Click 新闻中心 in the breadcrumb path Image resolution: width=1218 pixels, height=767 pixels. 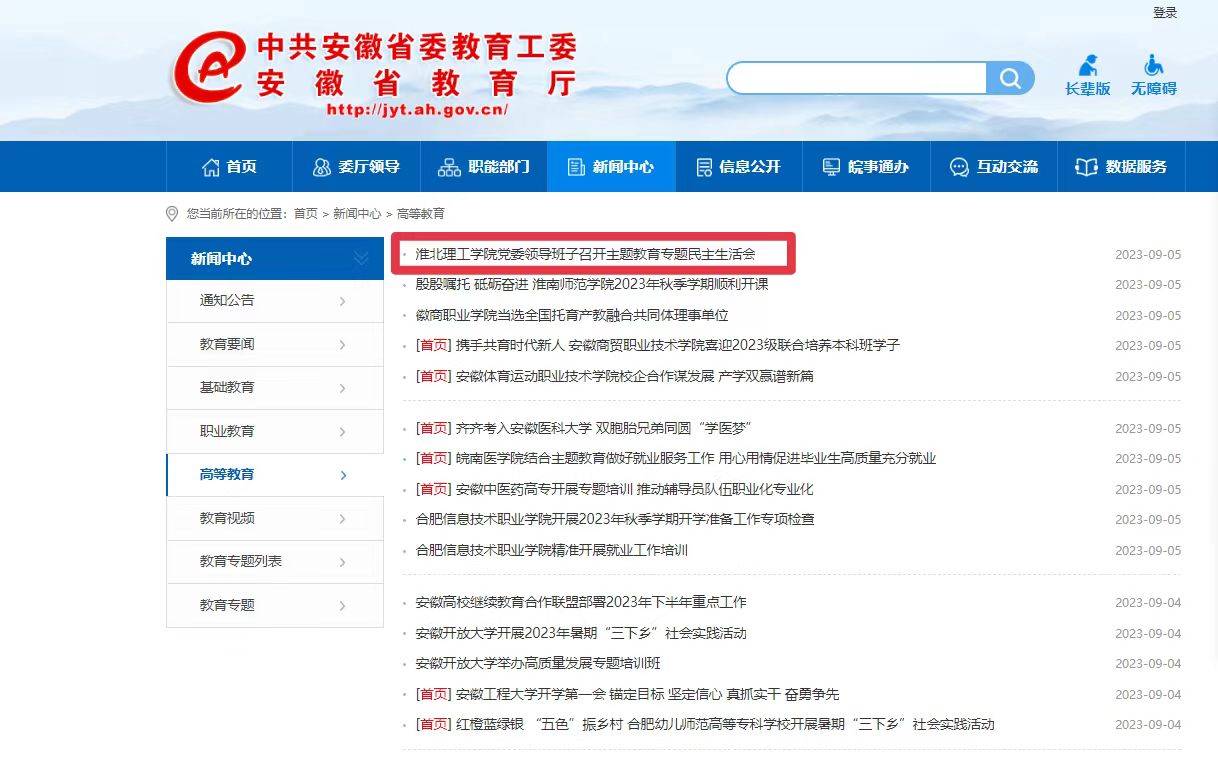coord(356,214)
